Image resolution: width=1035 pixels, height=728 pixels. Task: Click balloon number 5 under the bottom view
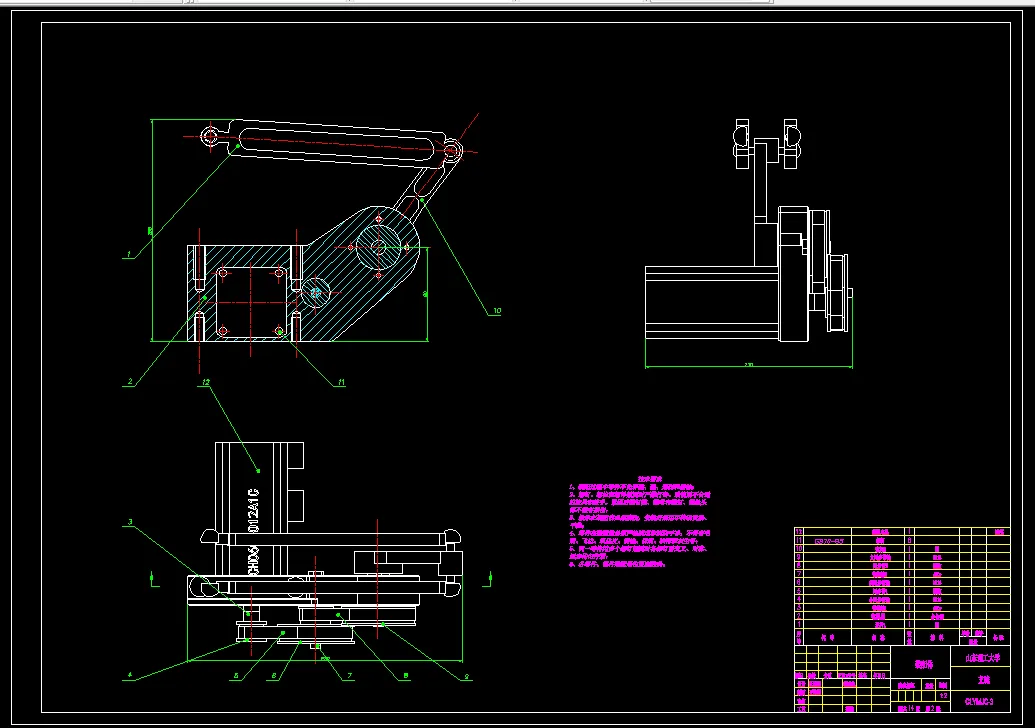click(236, 675)
